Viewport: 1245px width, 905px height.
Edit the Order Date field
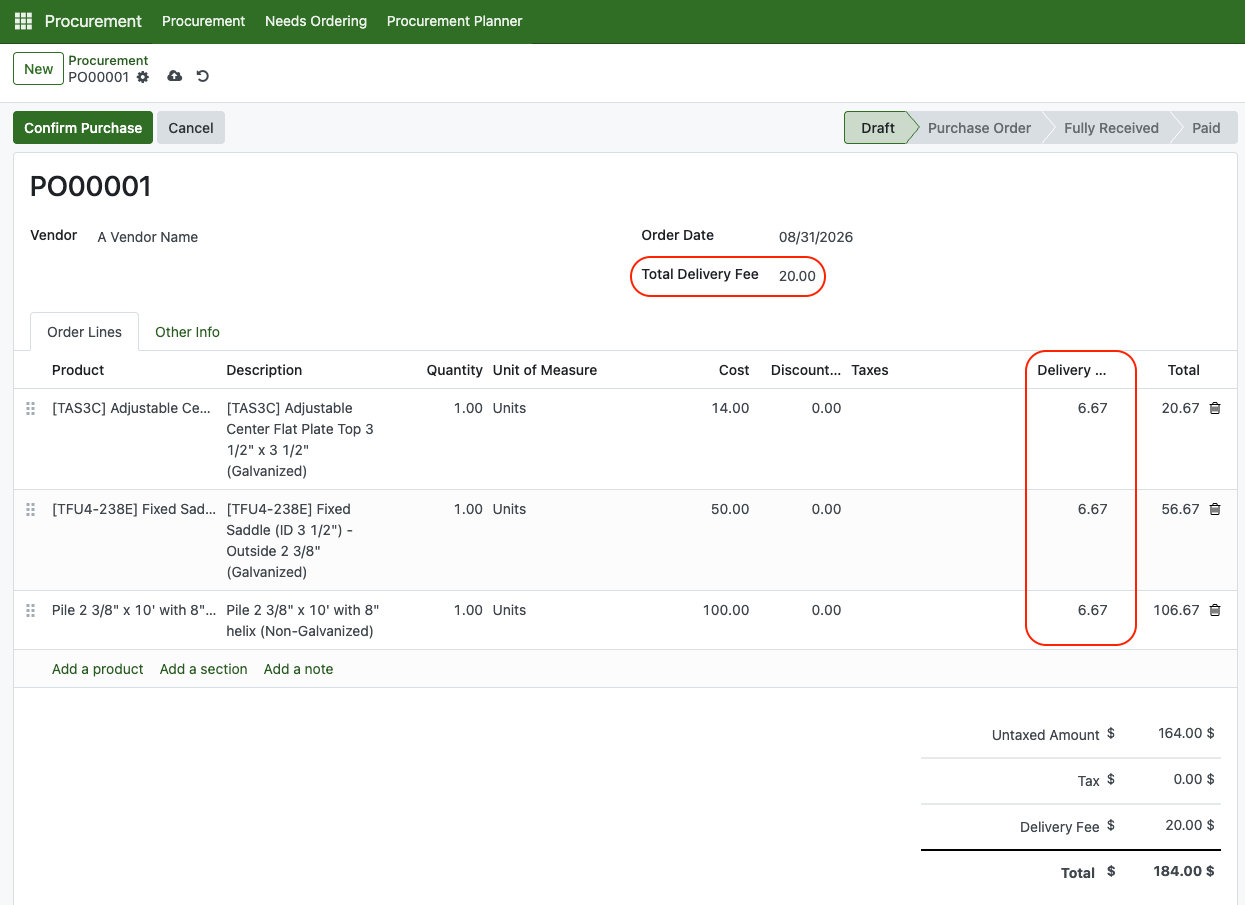(x=816, y=237)
